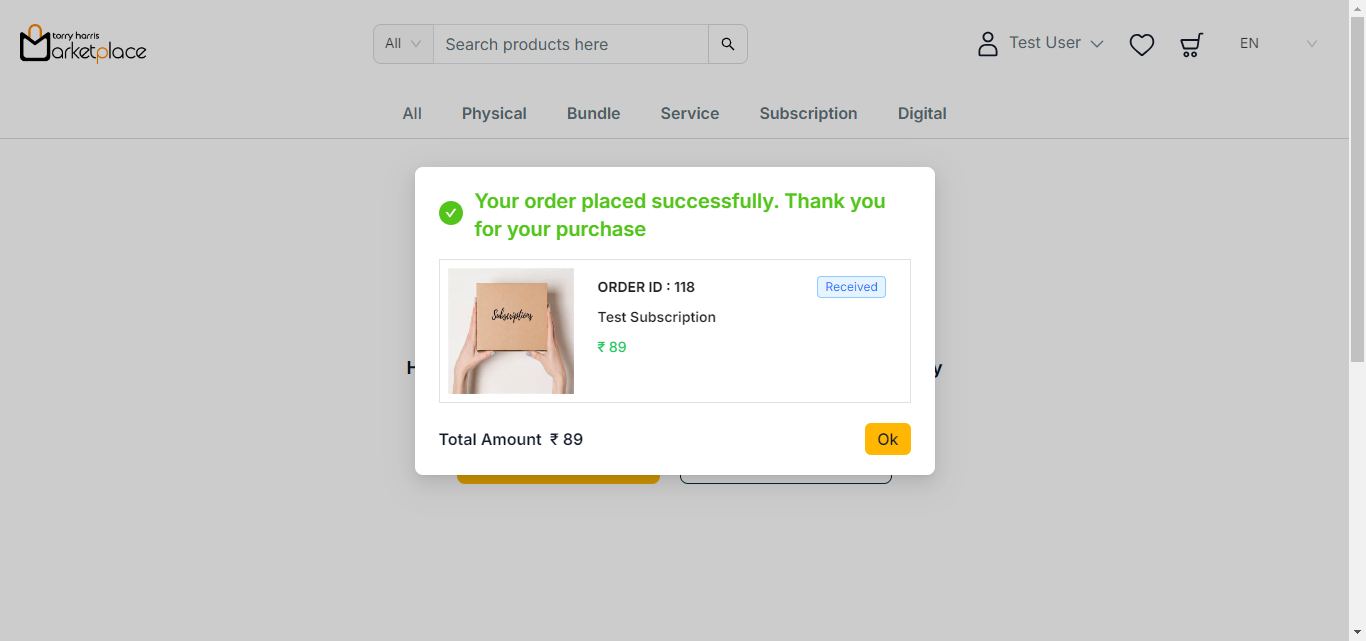This screenshot has height=641, width=1366.
Task: Click the subscription box product thumbnail
Action: click(511, 331)
